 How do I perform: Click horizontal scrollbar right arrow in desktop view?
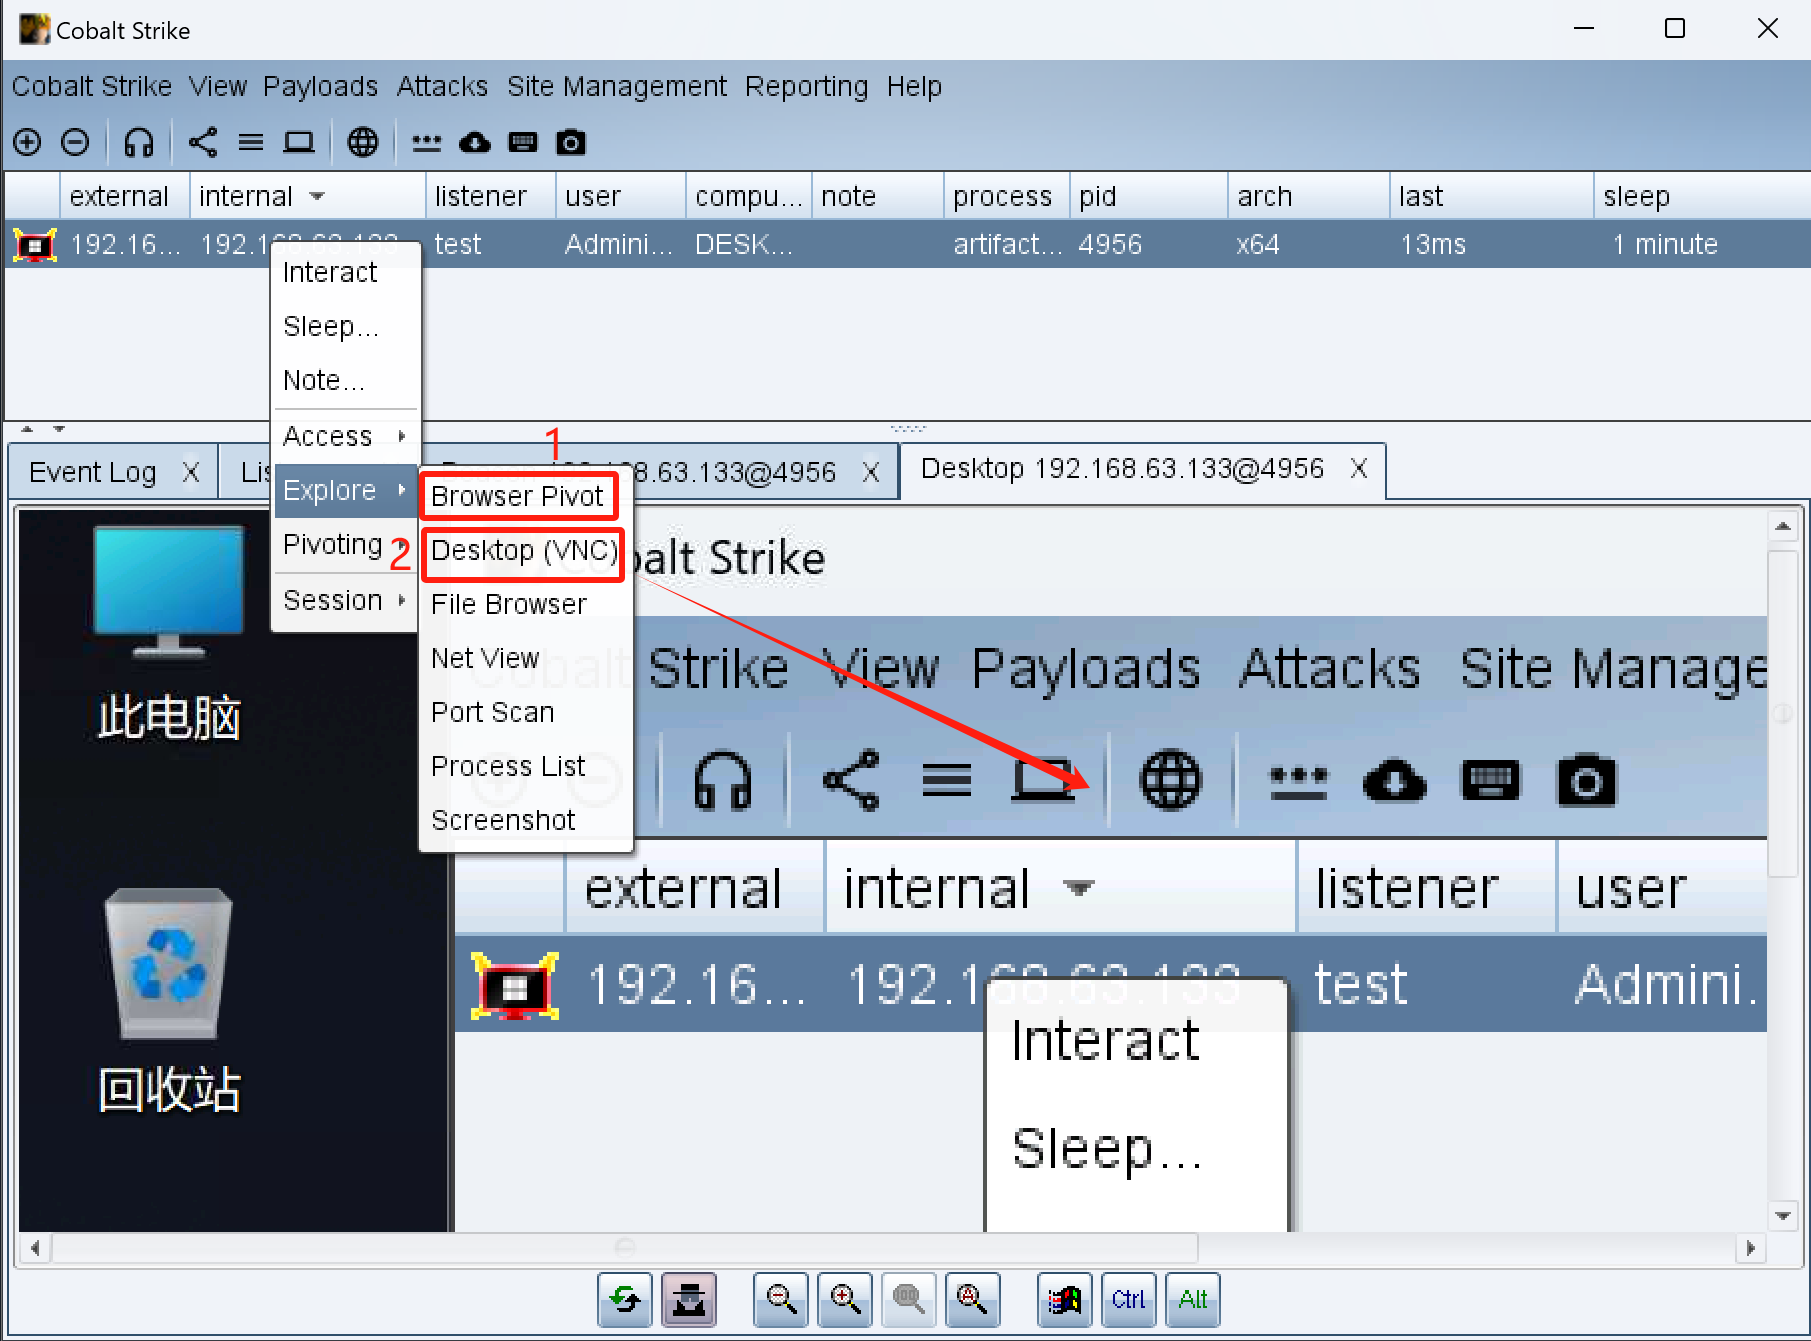click(x=1750, y=1248)
